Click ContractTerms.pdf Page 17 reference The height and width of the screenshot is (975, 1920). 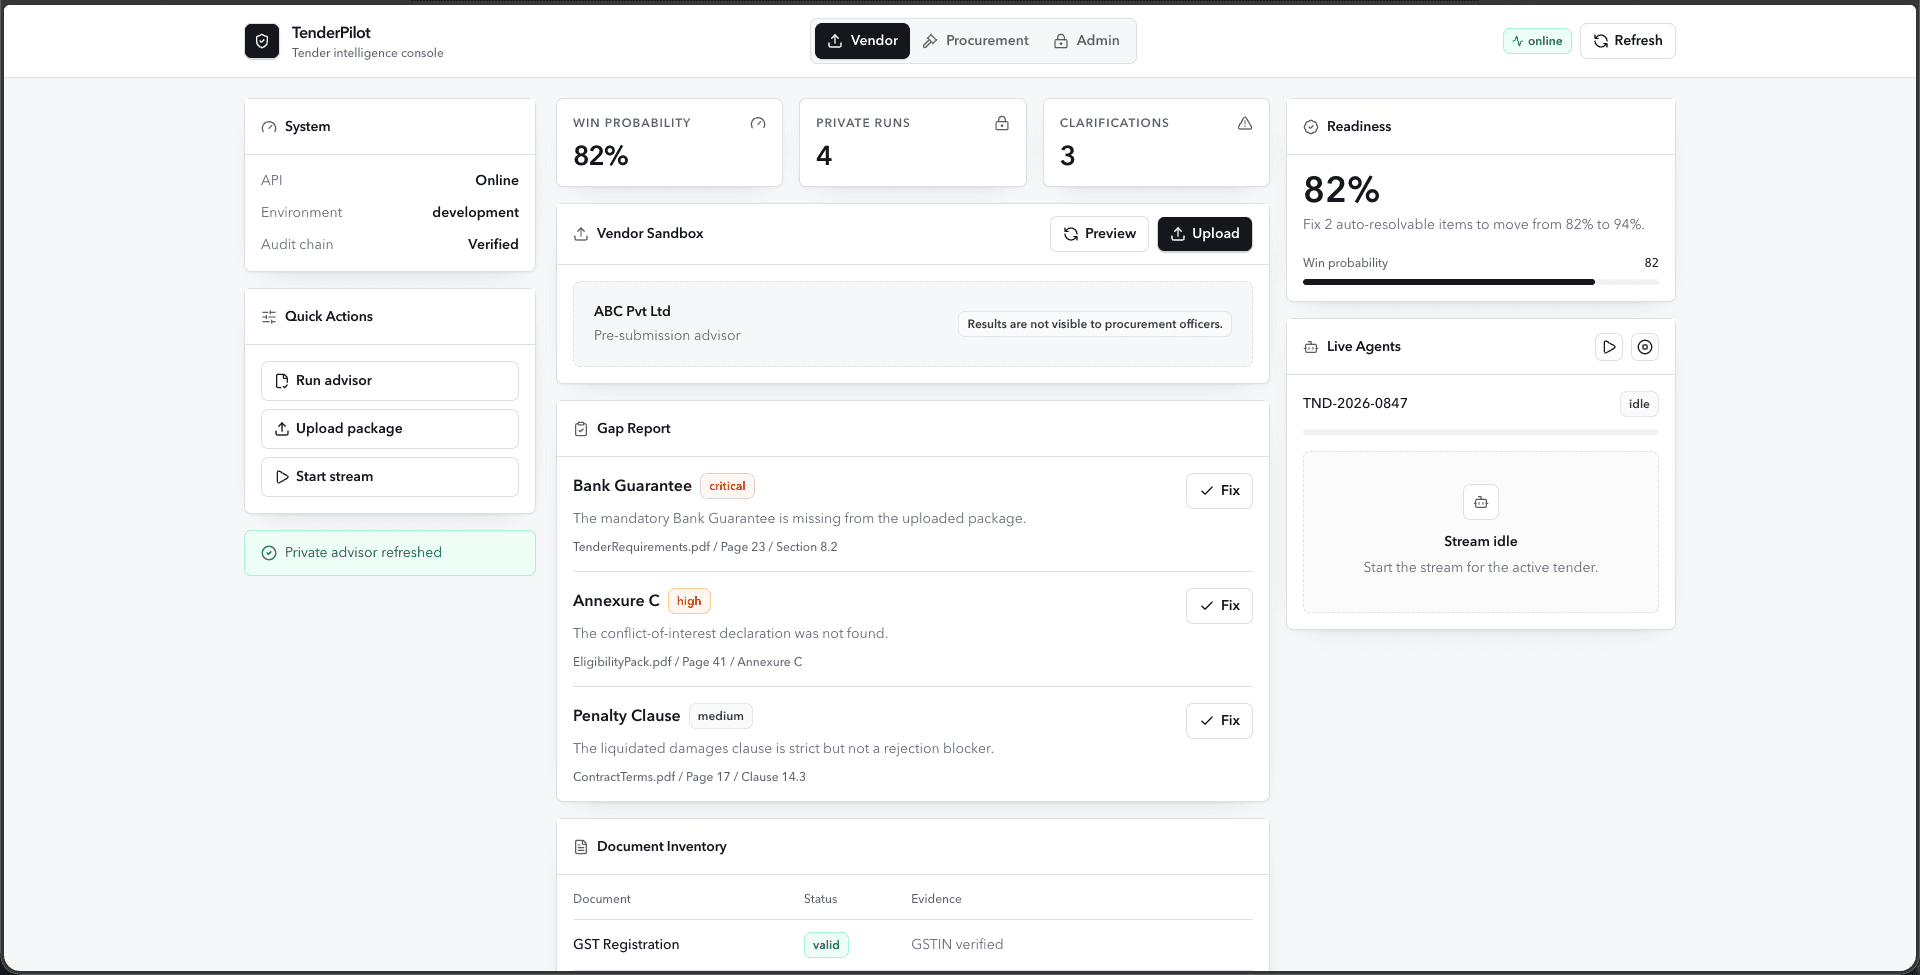tap(689, 777)
